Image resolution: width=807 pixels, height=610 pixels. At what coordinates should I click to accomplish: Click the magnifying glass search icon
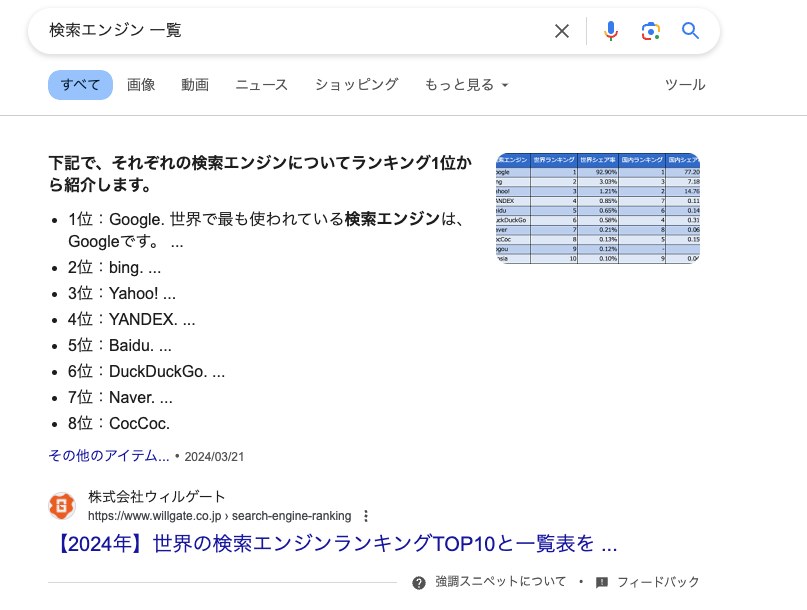(690, 31)
